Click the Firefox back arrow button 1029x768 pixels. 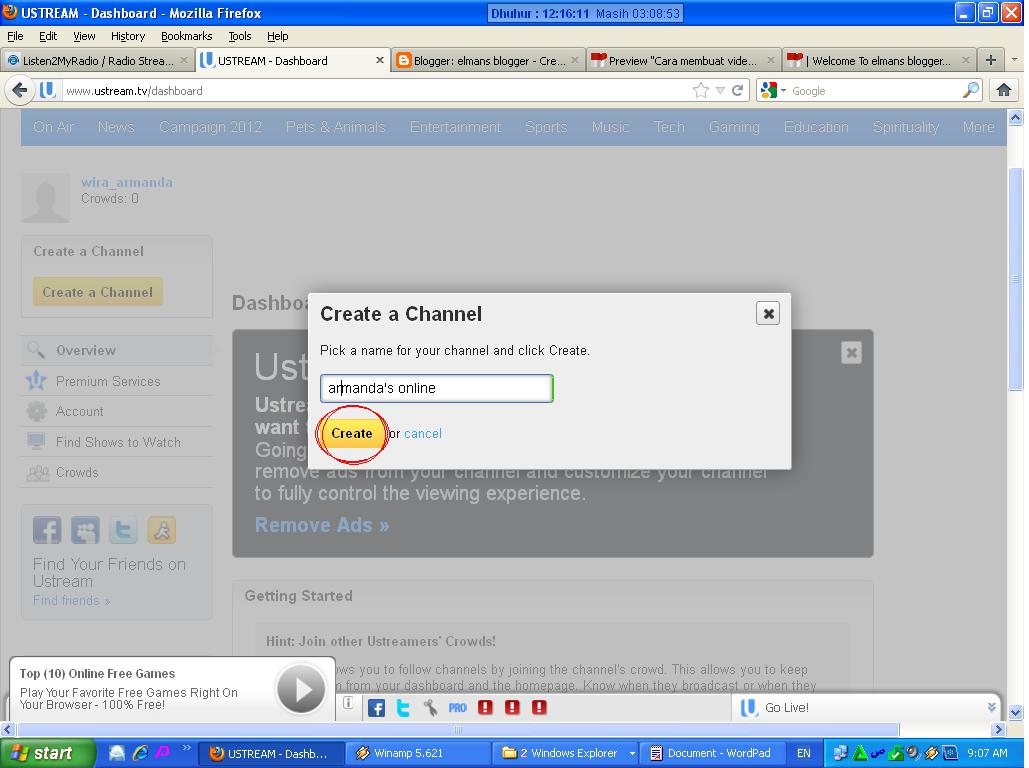click(x=20, y=90)
